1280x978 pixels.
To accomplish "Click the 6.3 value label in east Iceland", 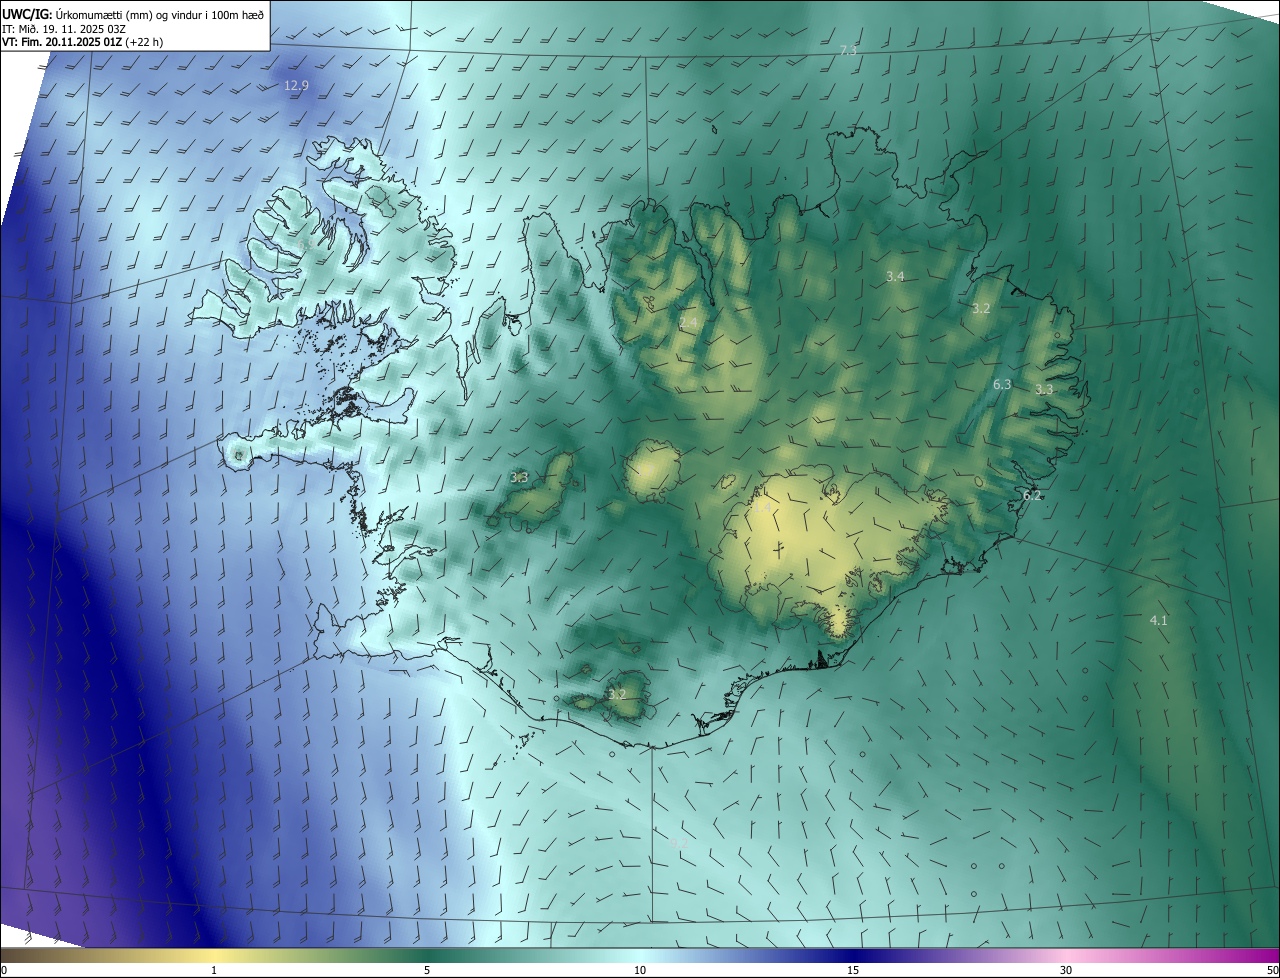I will (1002, 384).
